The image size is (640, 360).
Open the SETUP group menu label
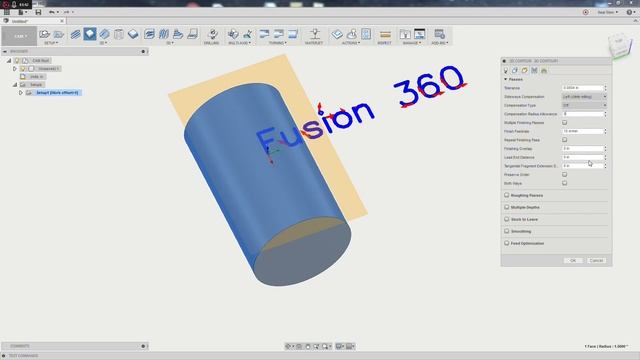51,43
